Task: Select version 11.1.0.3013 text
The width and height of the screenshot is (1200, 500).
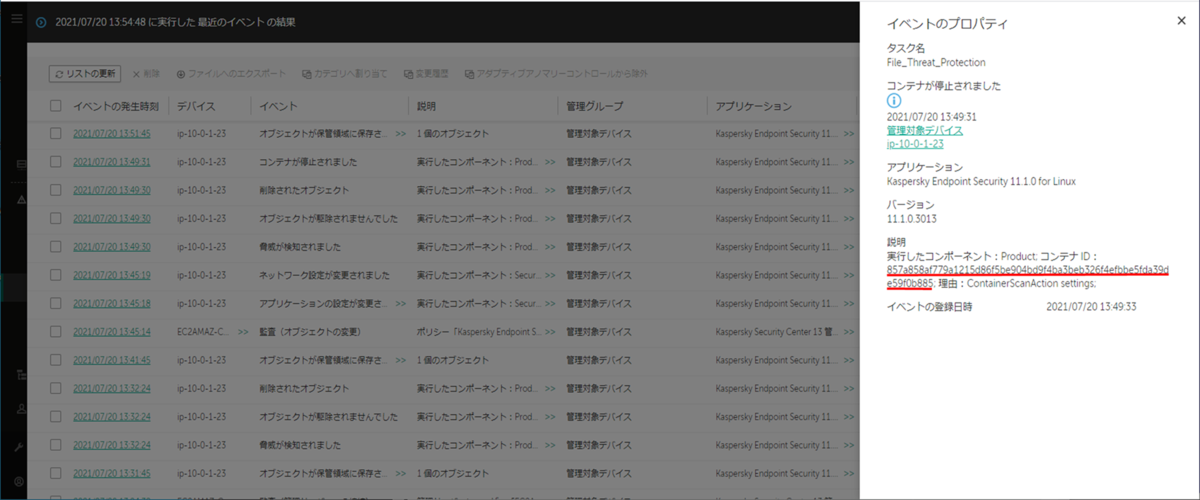Action: point(912,218)
